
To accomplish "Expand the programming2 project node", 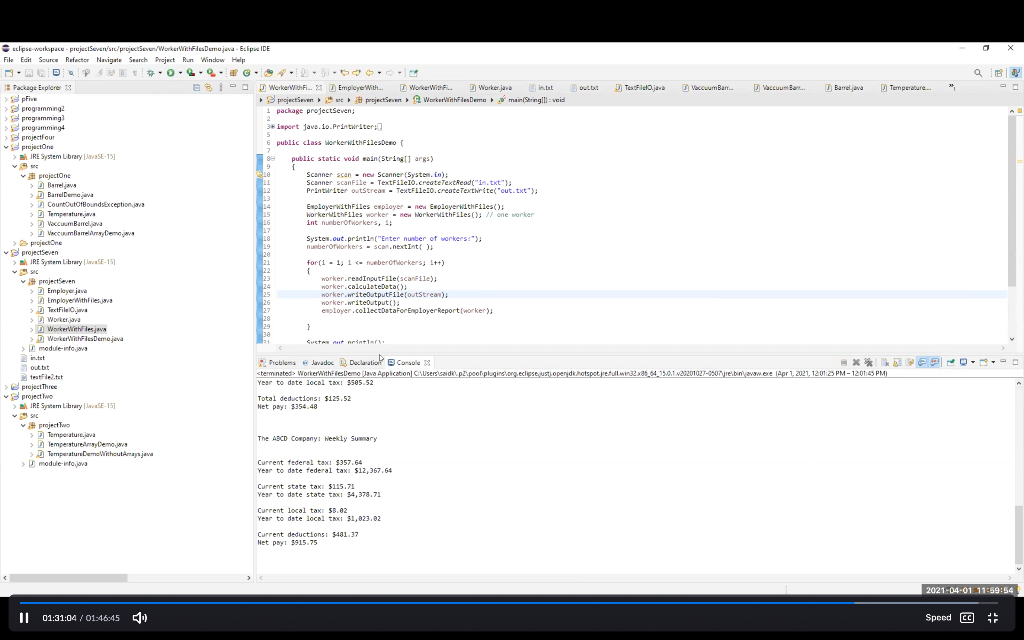I will pos(7,108).
